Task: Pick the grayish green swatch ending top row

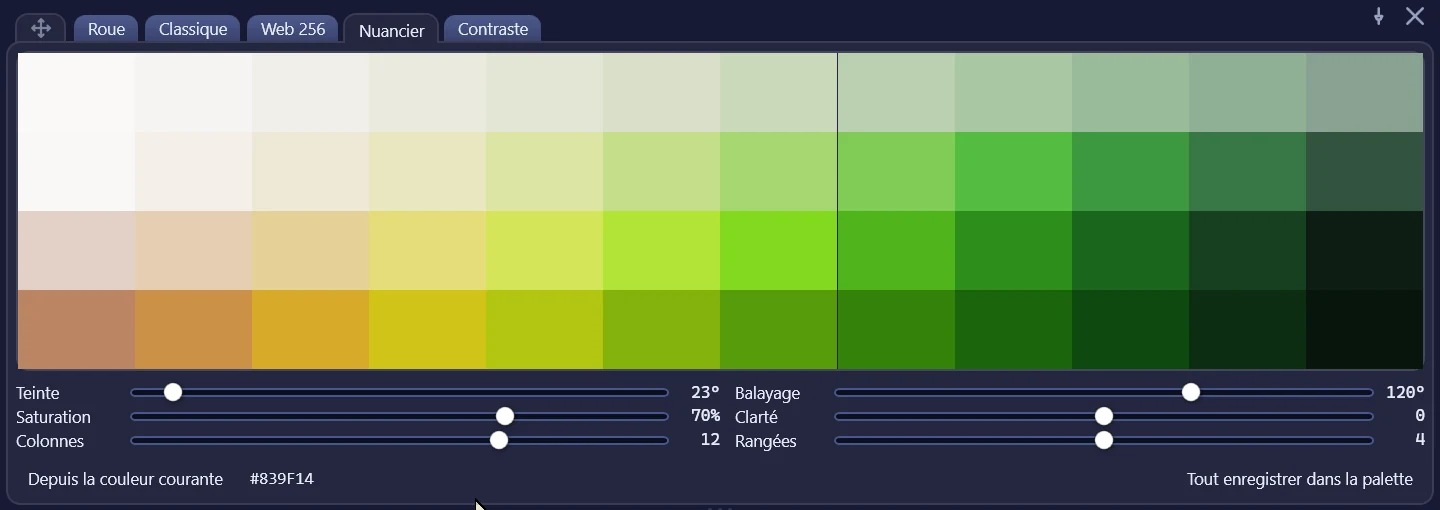Action: pyautogui.click(x=1364, y=92)
